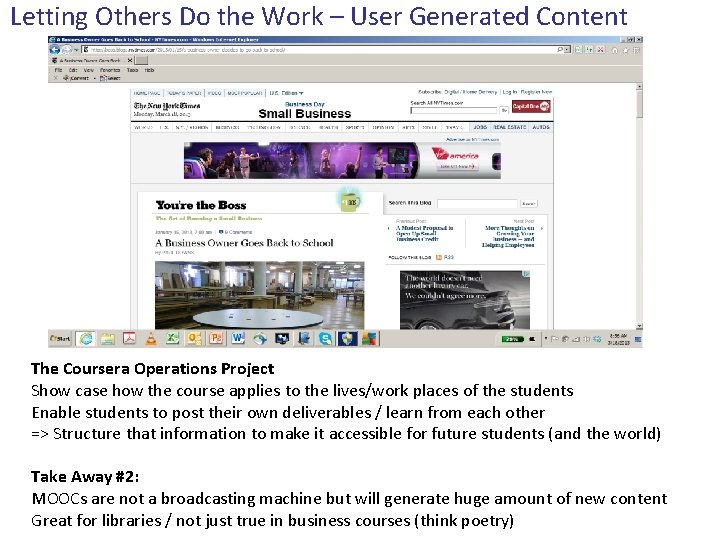This screenshot has height=540, width=720.
Task: Open Excel from the taskbar
Action: (172, 339)
